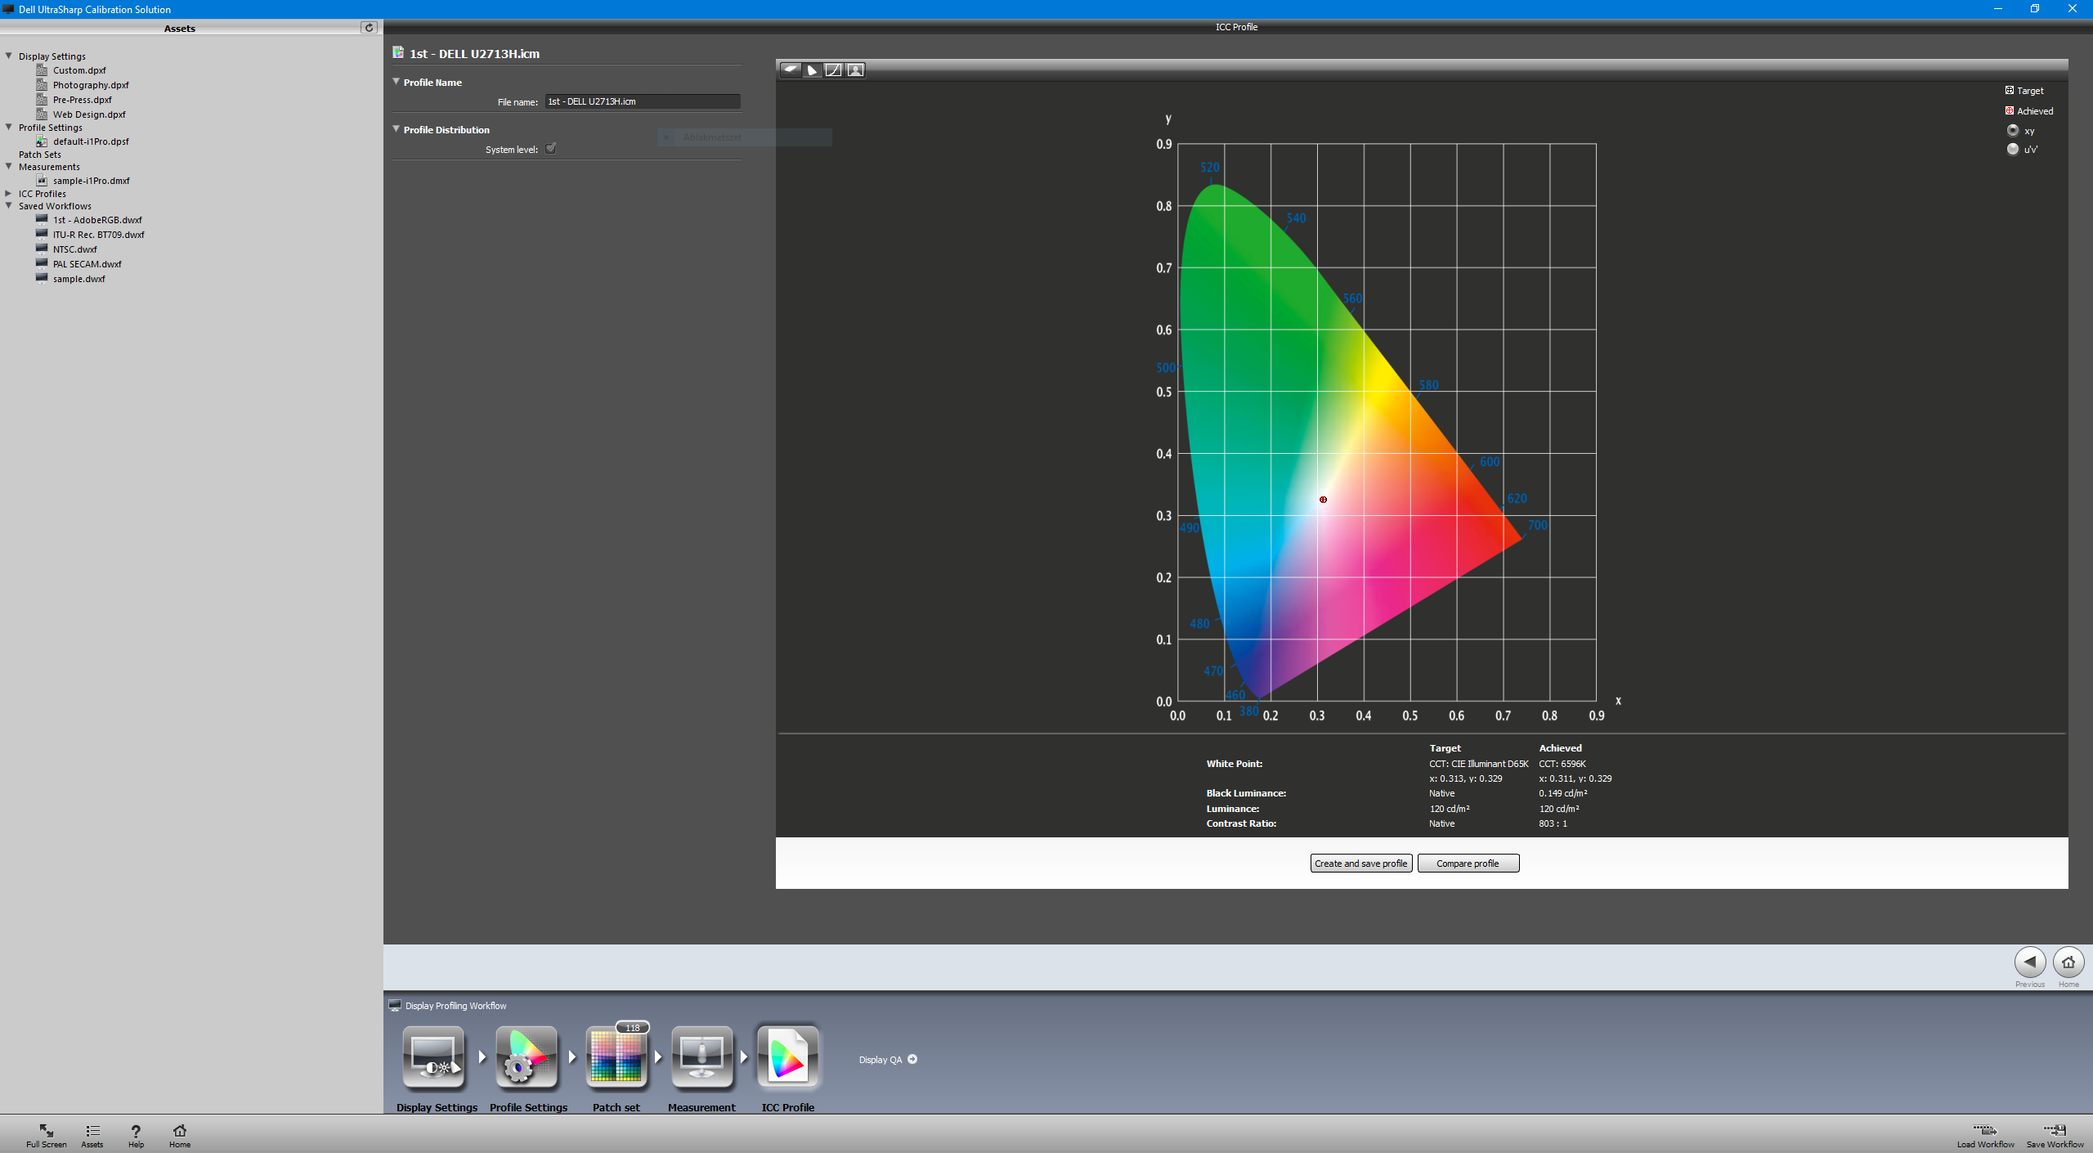Click the red white point marker on diagram
Screen dimensions: 2093x1153
coord(1323,499)
